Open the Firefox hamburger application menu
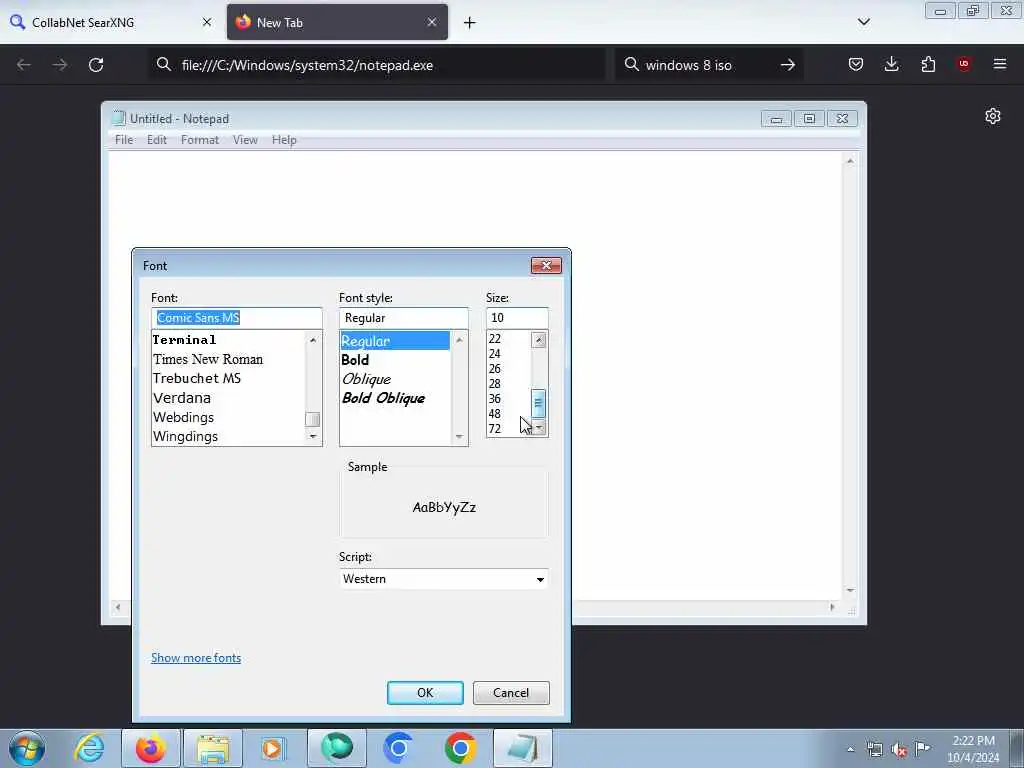This screenshot has width=1024, height=768. [1000, 64]
